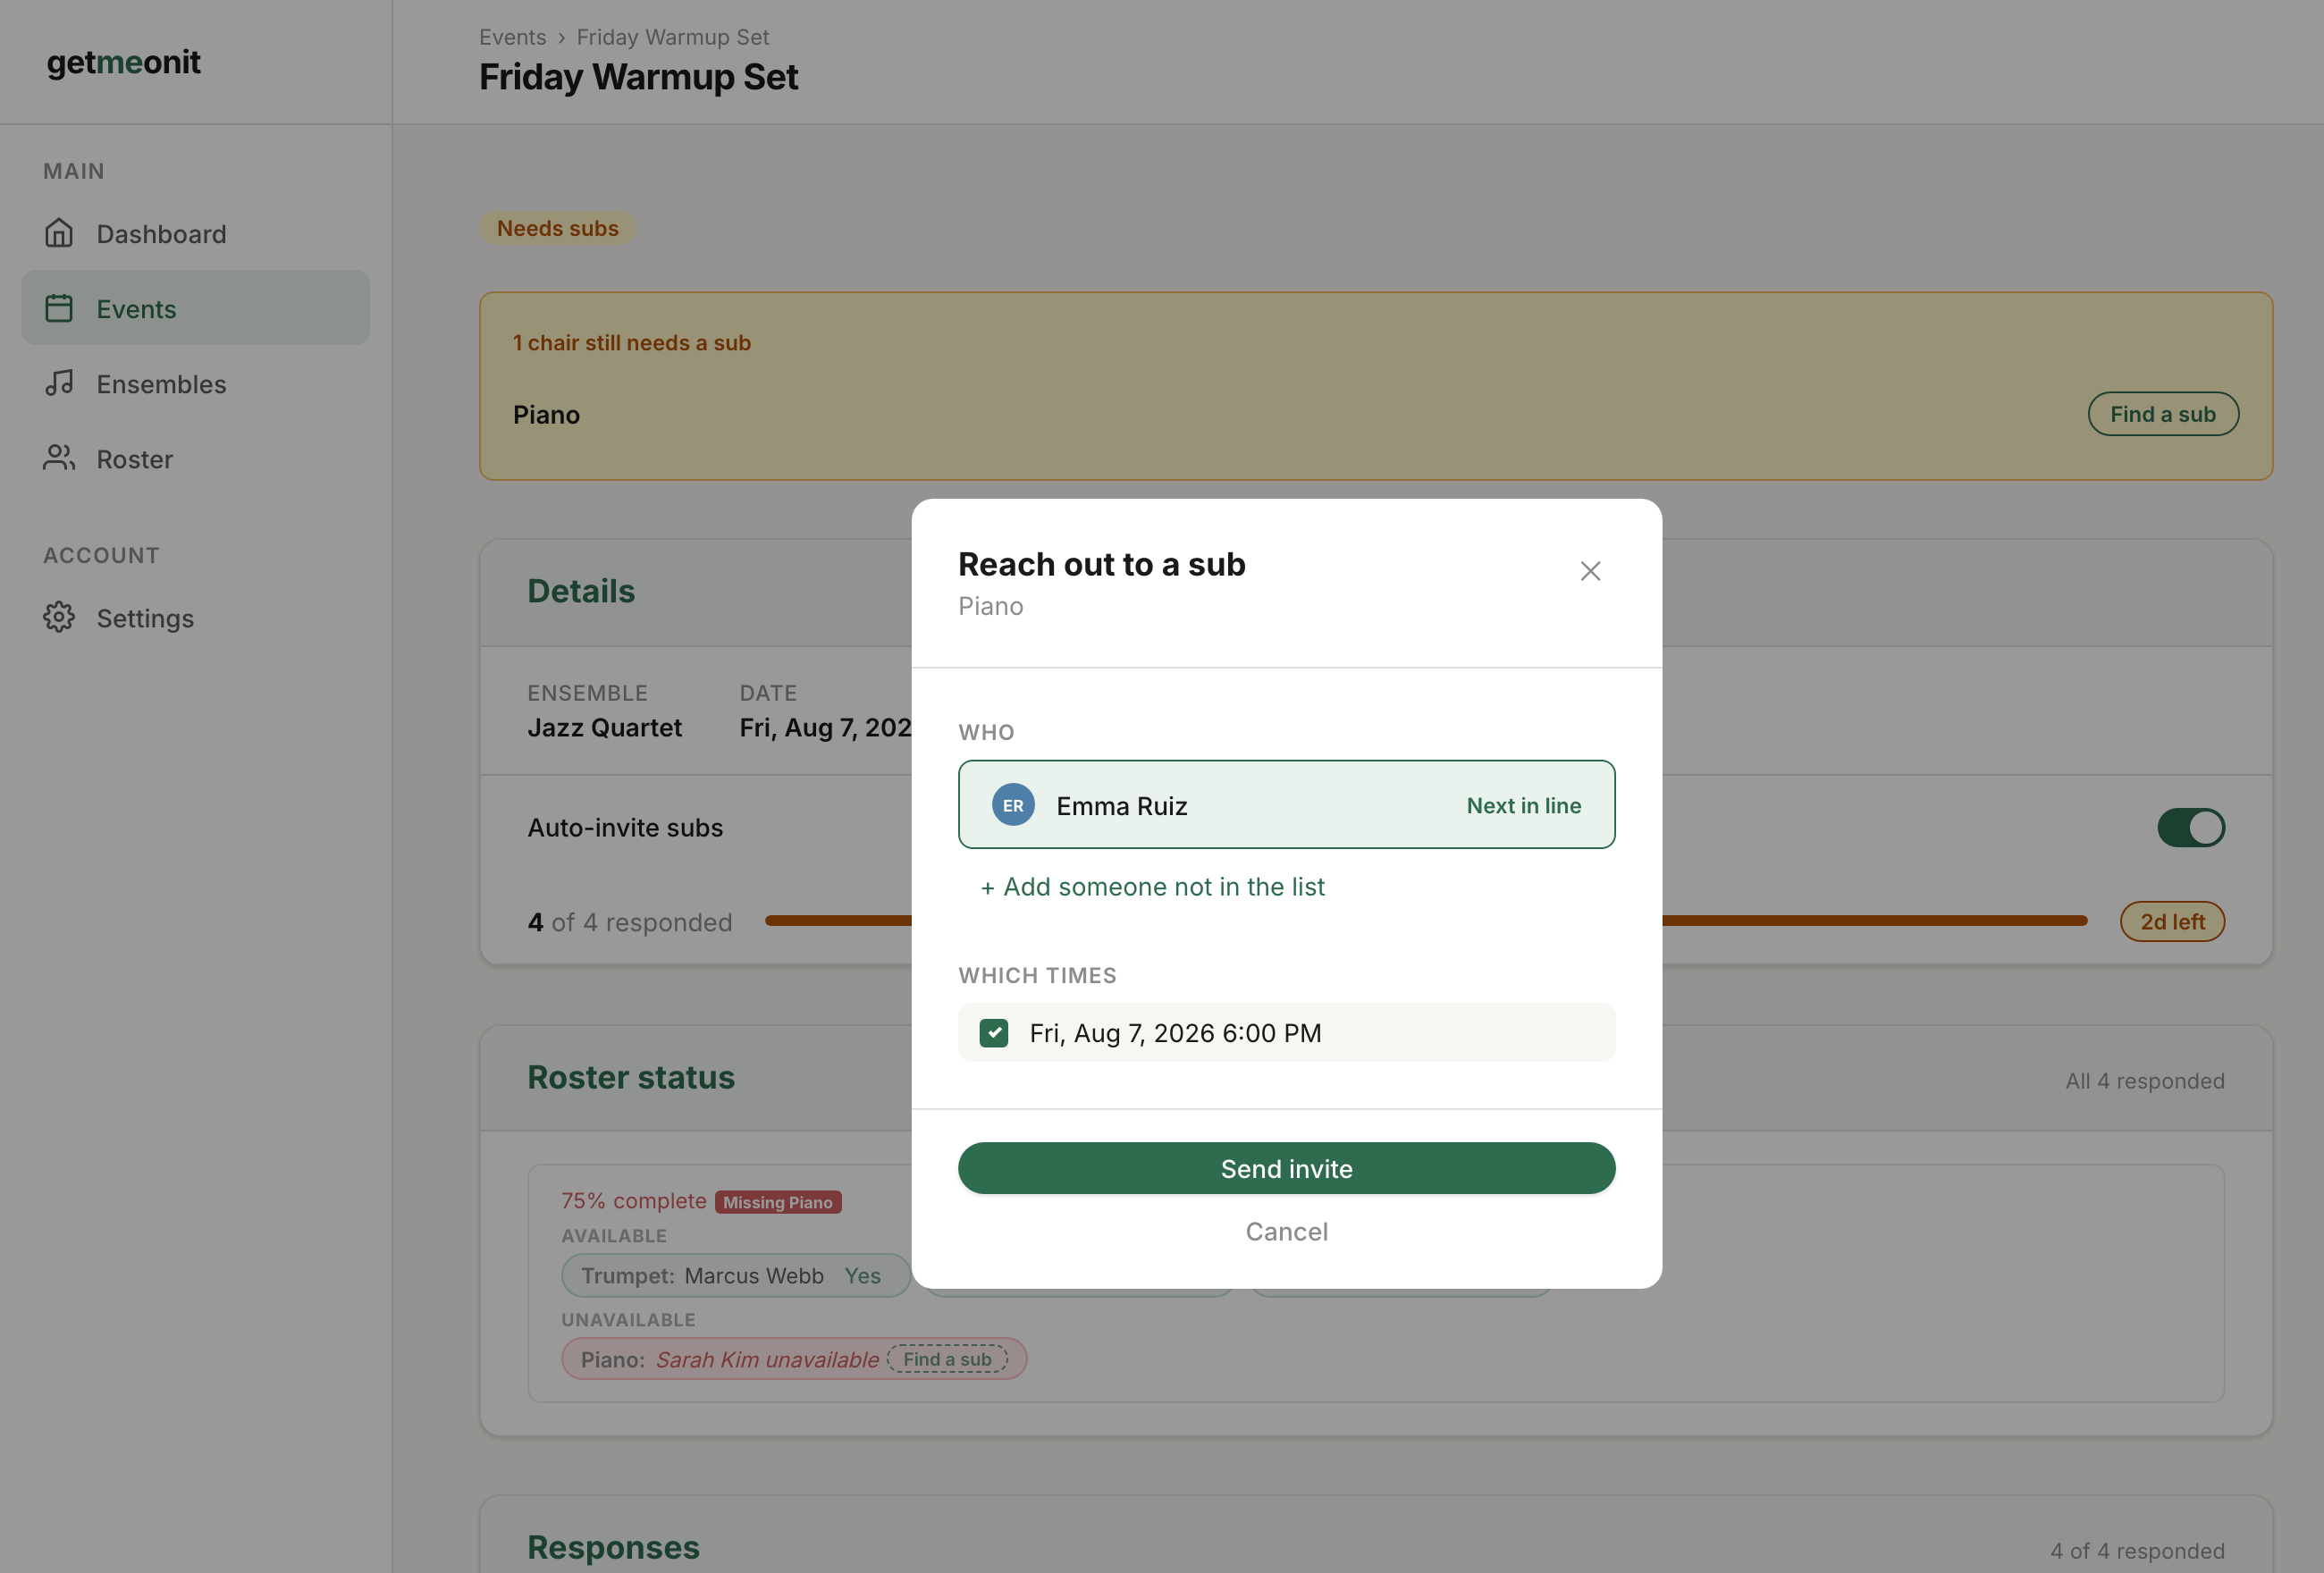
Task: Close the Reach out to a sub dialog
Action: (x=1590, y=571)
